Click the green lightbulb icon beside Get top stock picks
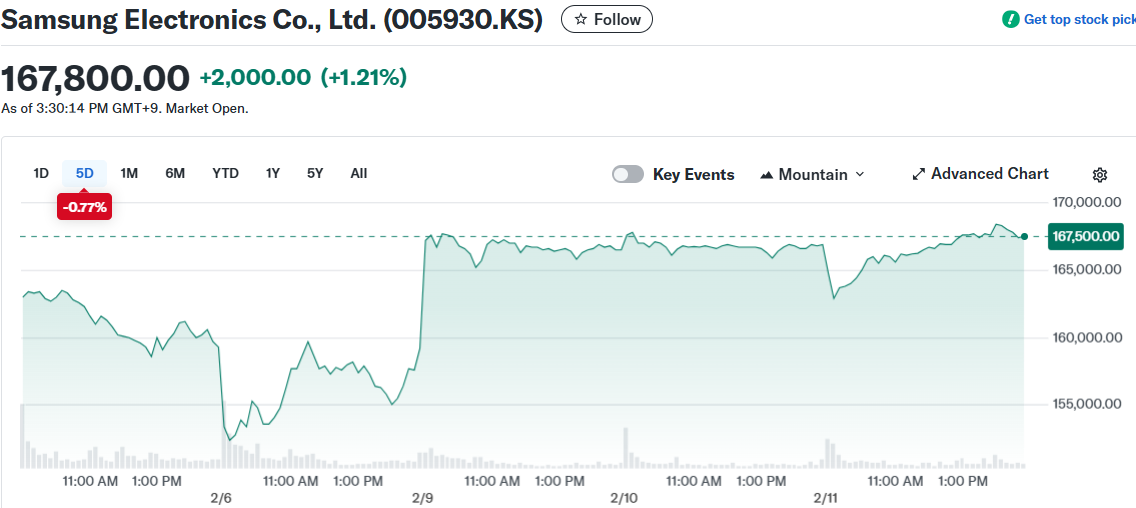 click(1011, 19)
